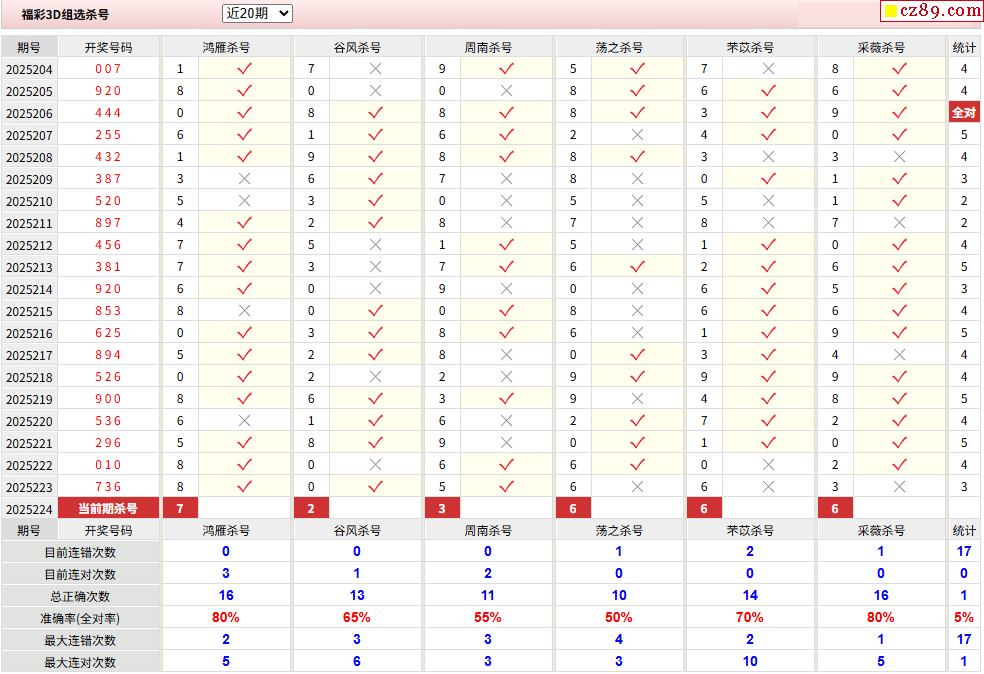Click the 准确率(全对率) row label

(80, 618)
